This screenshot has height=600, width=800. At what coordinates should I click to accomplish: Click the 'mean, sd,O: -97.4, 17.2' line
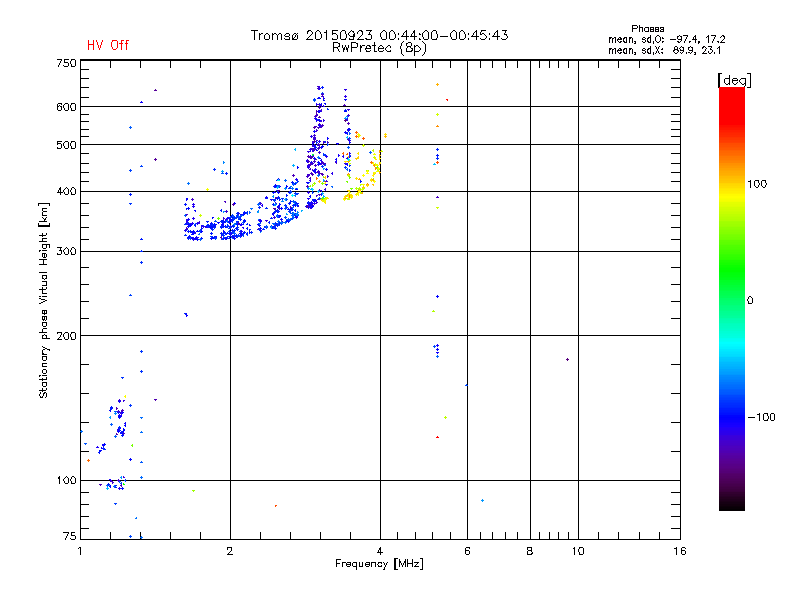[x=666, y=39]
